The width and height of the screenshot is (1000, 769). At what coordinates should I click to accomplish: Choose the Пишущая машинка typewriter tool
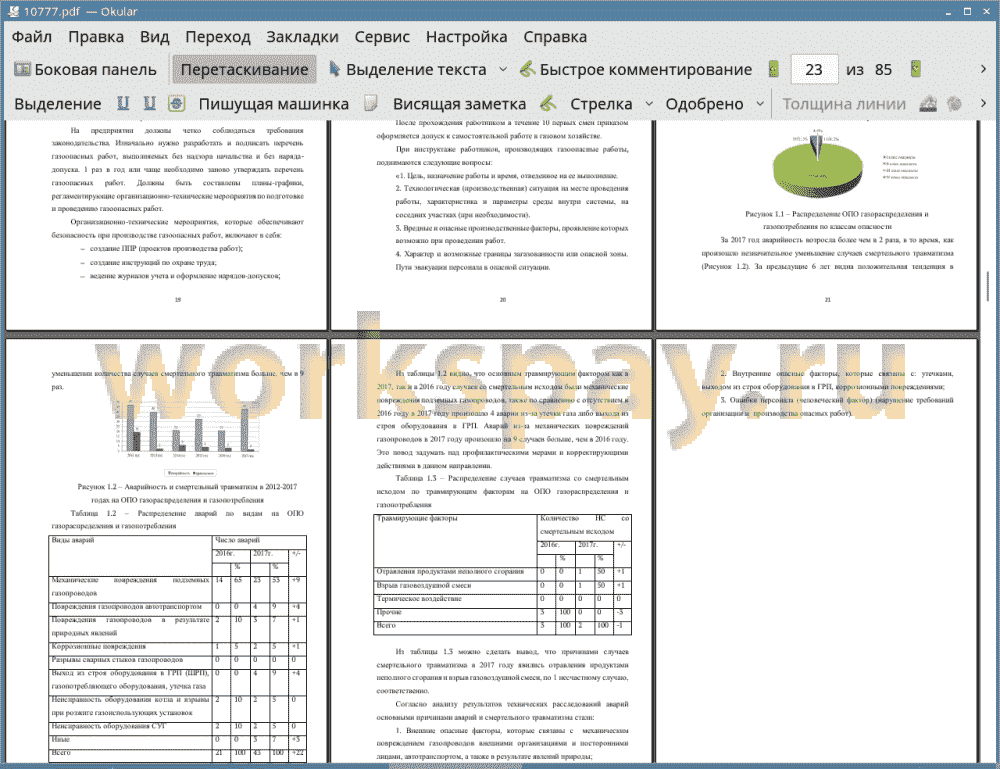(x=274, y=104)
